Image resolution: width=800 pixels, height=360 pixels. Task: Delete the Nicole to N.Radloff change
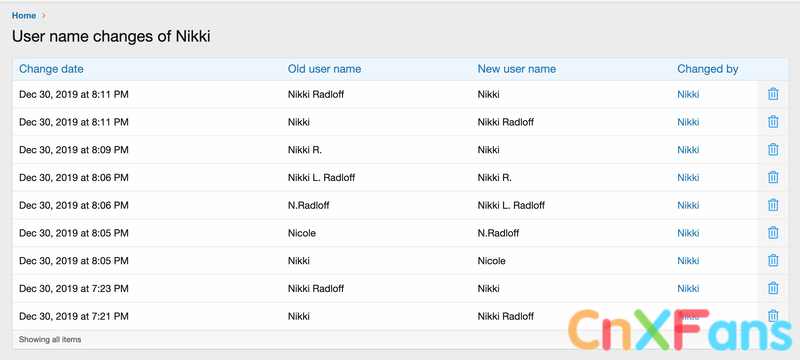pos(773,233)
